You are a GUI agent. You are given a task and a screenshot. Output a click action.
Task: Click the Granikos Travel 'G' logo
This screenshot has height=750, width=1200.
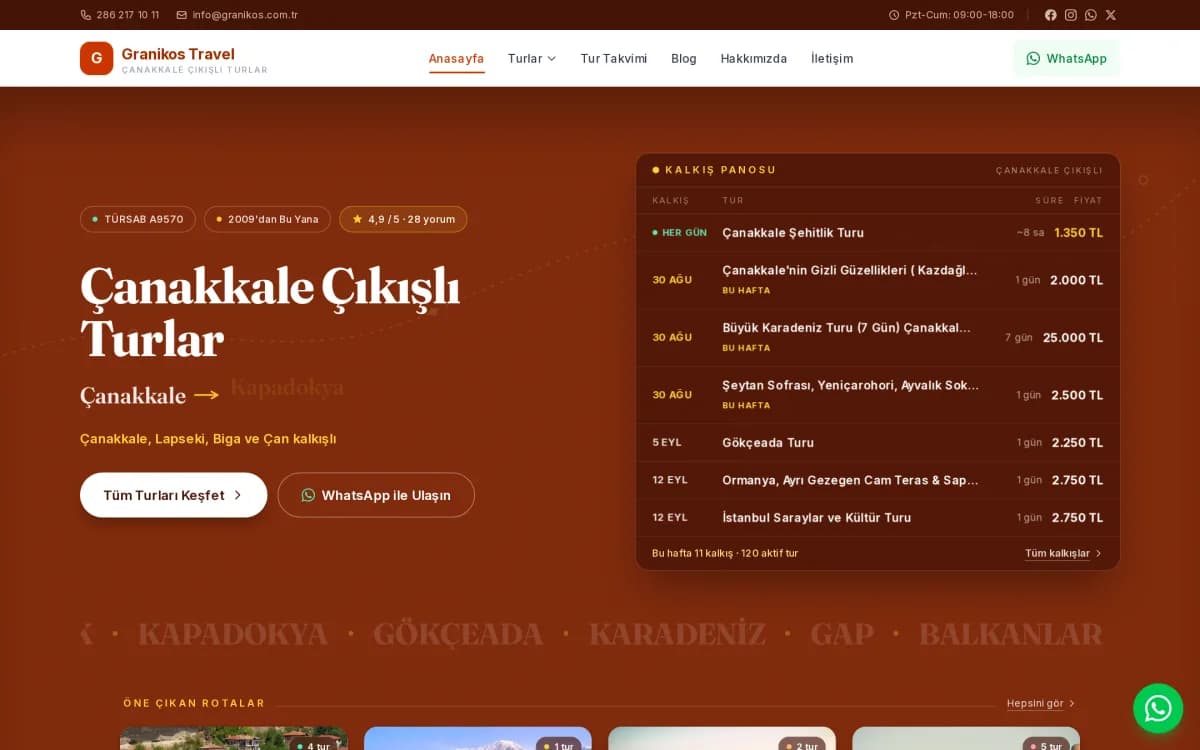point(96,58)
